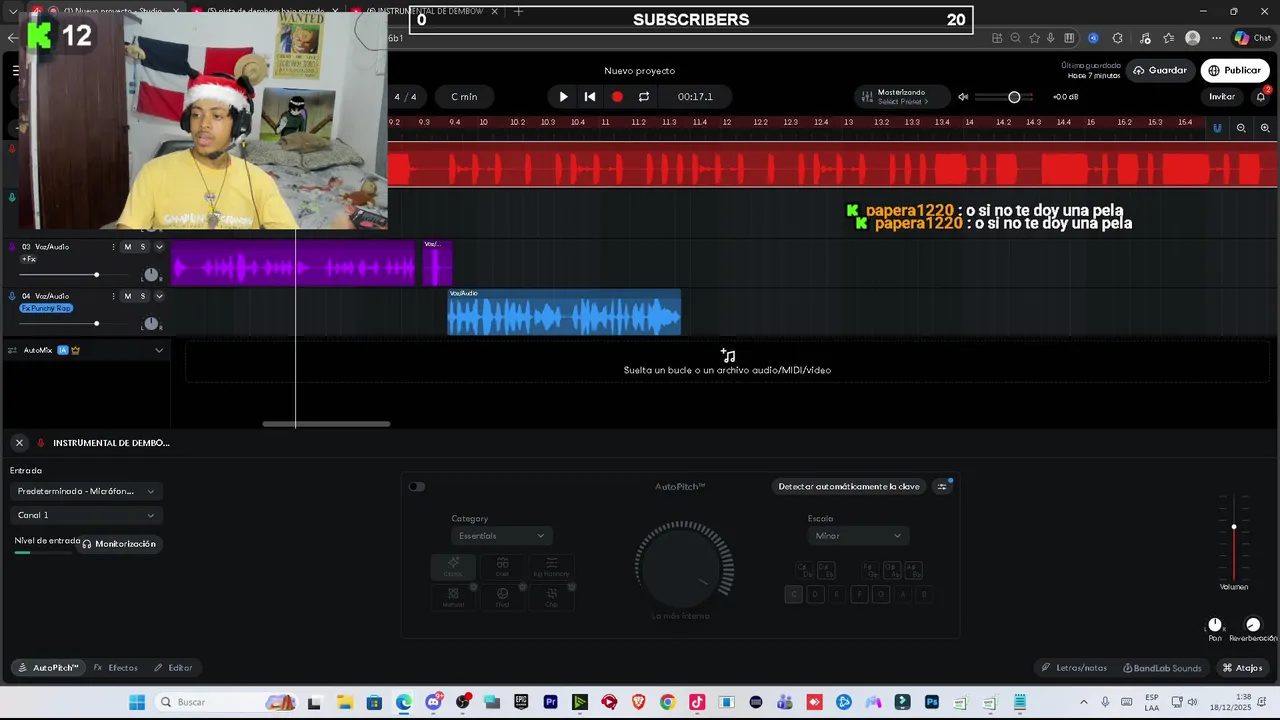1280x720 pixels.
Task: Select the Chip AutoPitch preset
Action: [x=551, y=597]
